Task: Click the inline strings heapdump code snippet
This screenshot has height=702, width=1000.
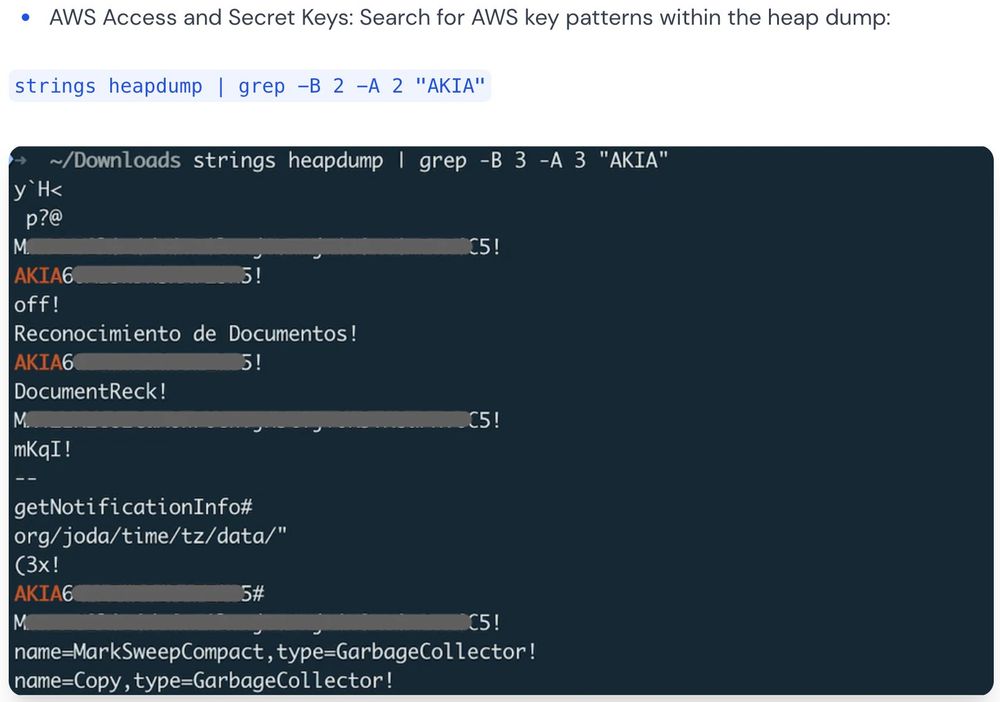Action: click(x=249, y=85)
